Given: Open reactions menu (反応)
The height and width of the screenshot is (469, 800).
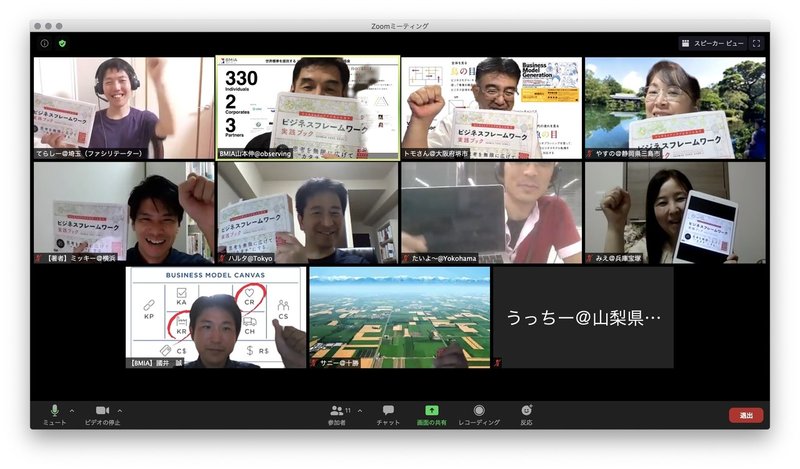Looking at the screenshot, I should click(x=527, y=414).
